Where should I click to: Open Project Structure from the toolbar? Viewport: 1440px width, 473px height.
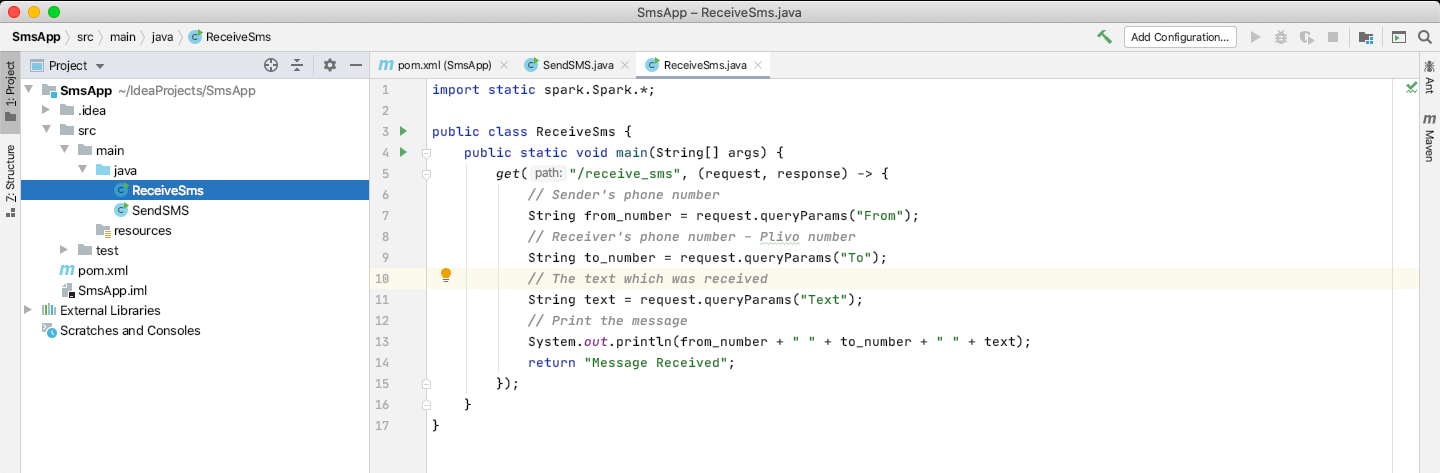coord(1366,37)
